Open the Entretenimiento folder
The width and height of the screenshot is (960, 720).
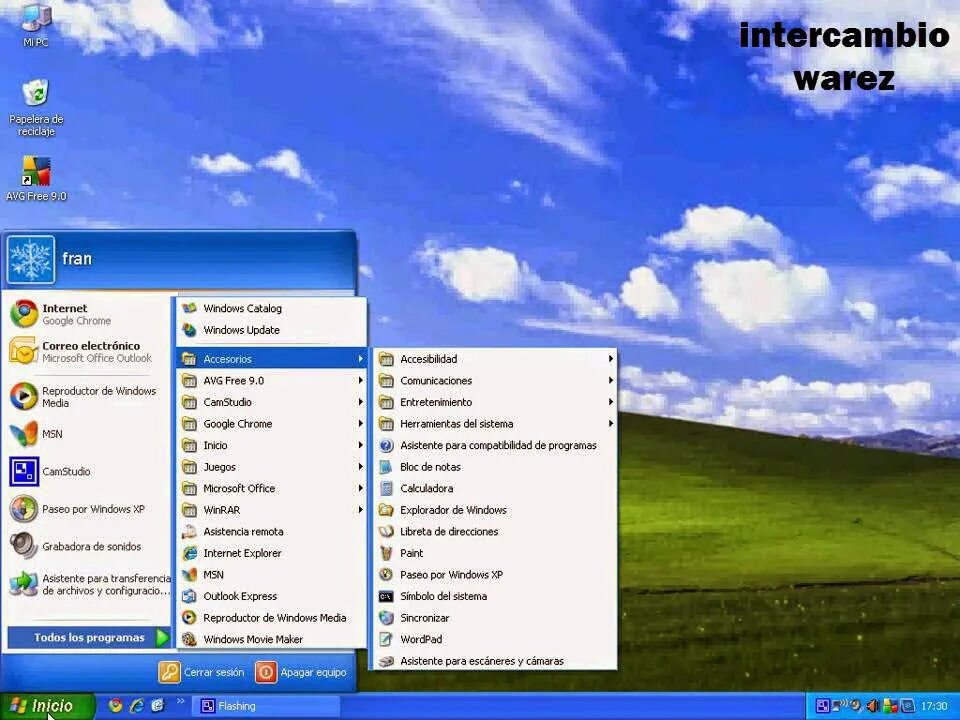click(495, 402)
